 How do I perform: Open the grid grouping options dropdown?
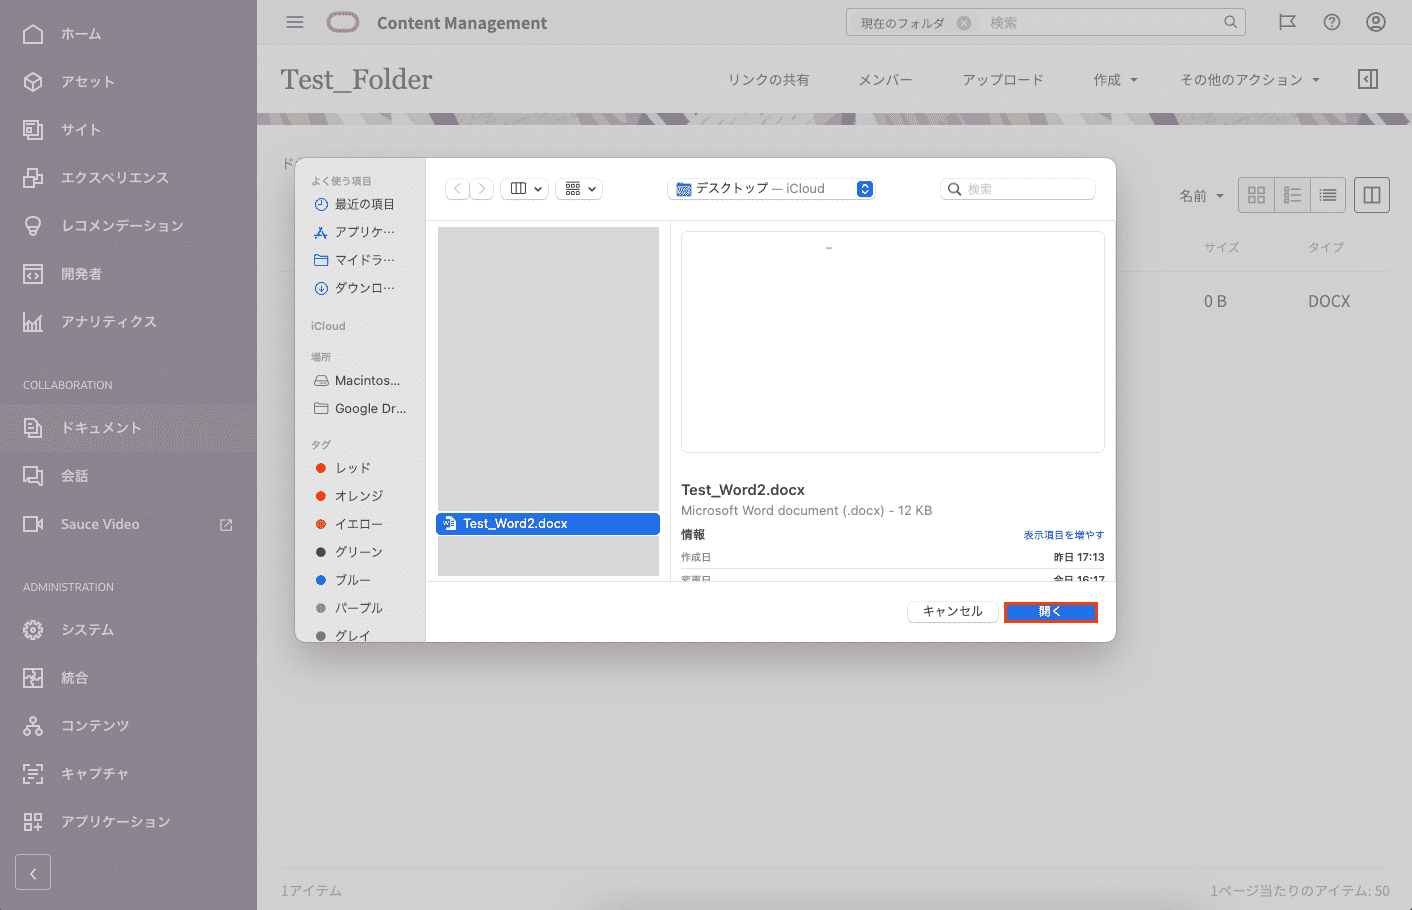click(579, 189)
